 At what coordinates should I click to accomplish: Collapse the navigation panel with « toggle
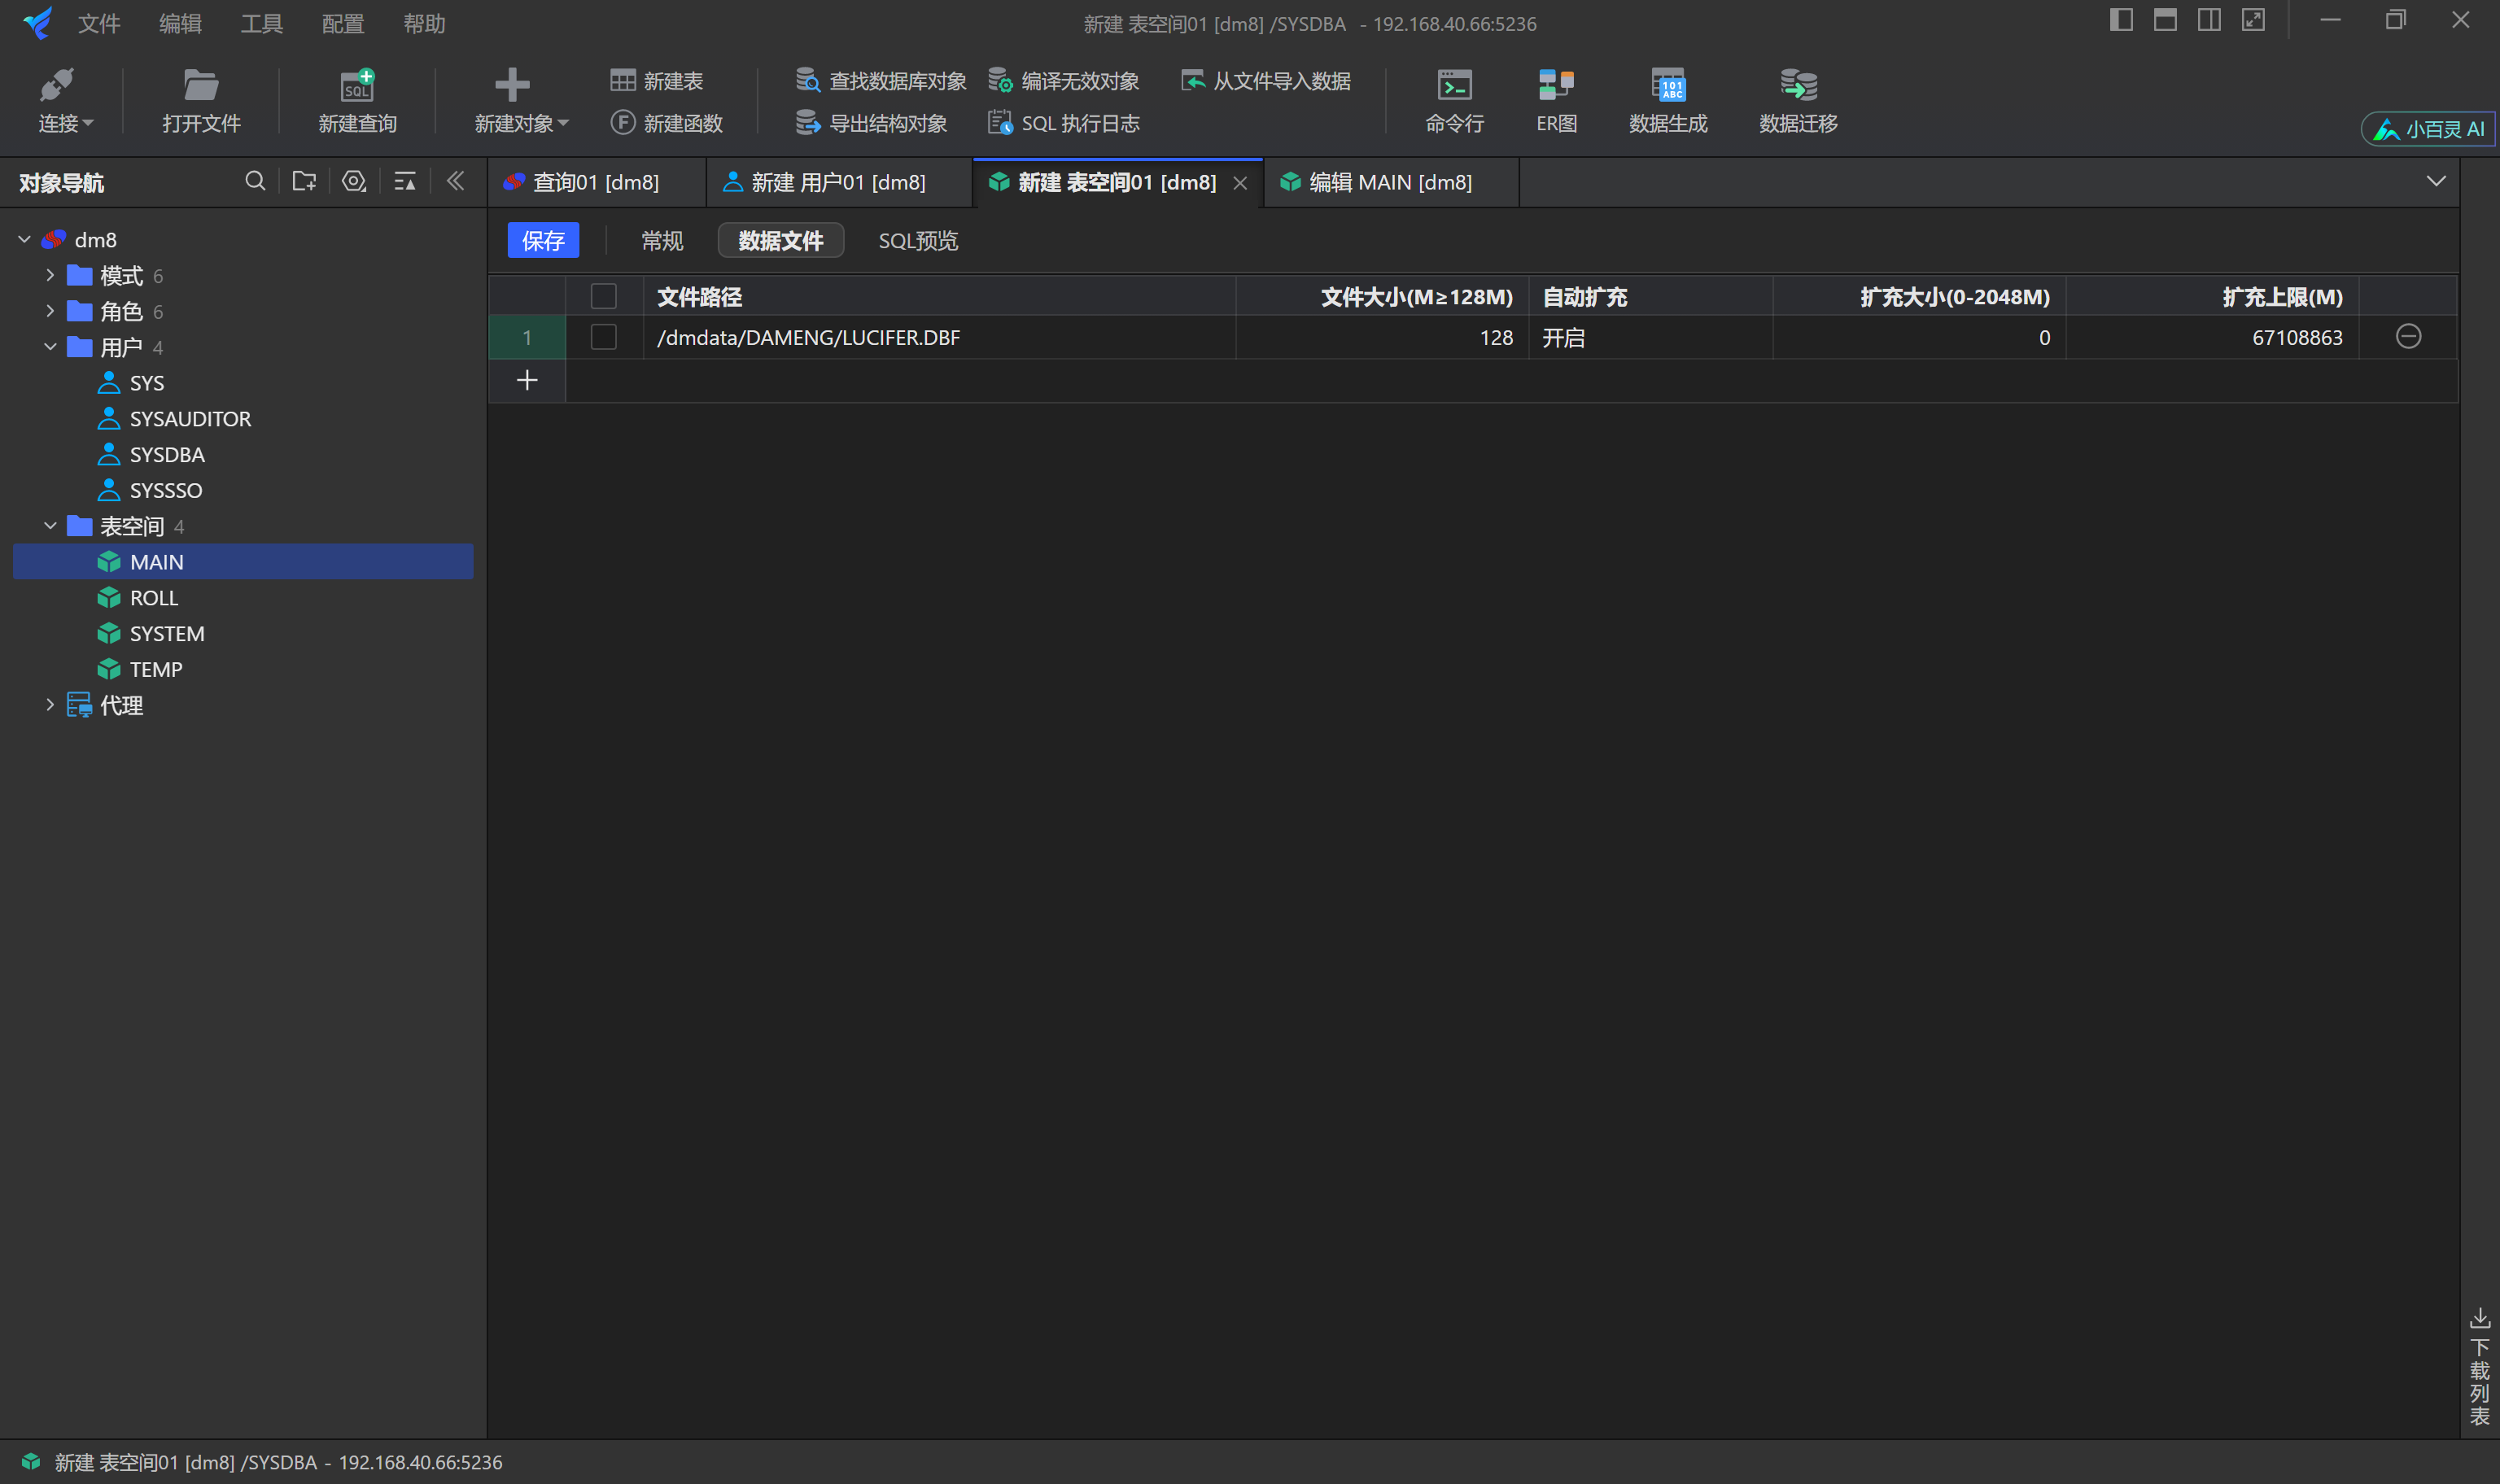pos(456,181)
